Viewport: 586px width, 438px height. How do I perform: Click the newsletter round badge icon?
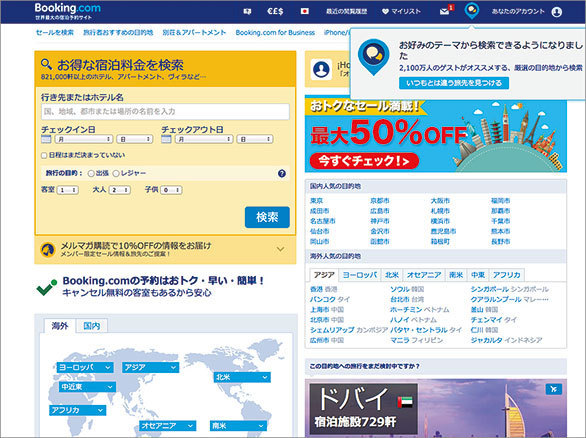coord(48,249)
